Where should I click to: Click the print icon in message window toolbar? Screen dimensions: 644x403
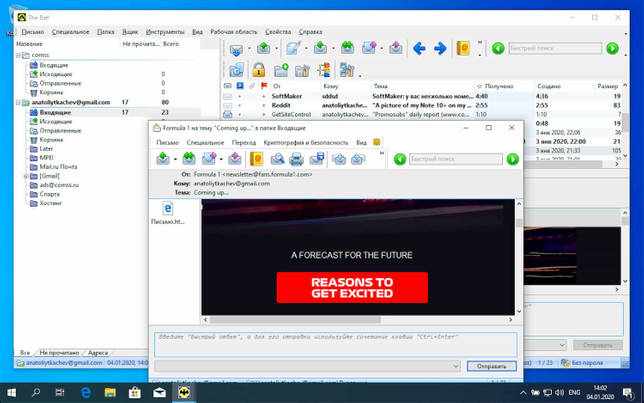coord(296,159)
